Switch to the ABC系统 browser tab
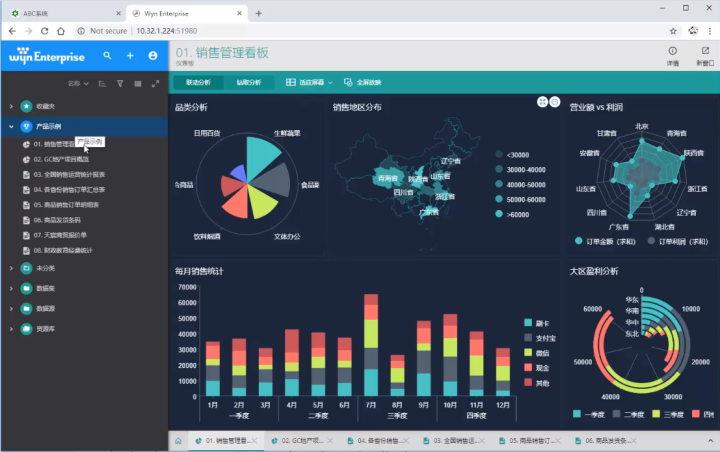This screenshot has width=720, height=452. (x=64, y=13)
